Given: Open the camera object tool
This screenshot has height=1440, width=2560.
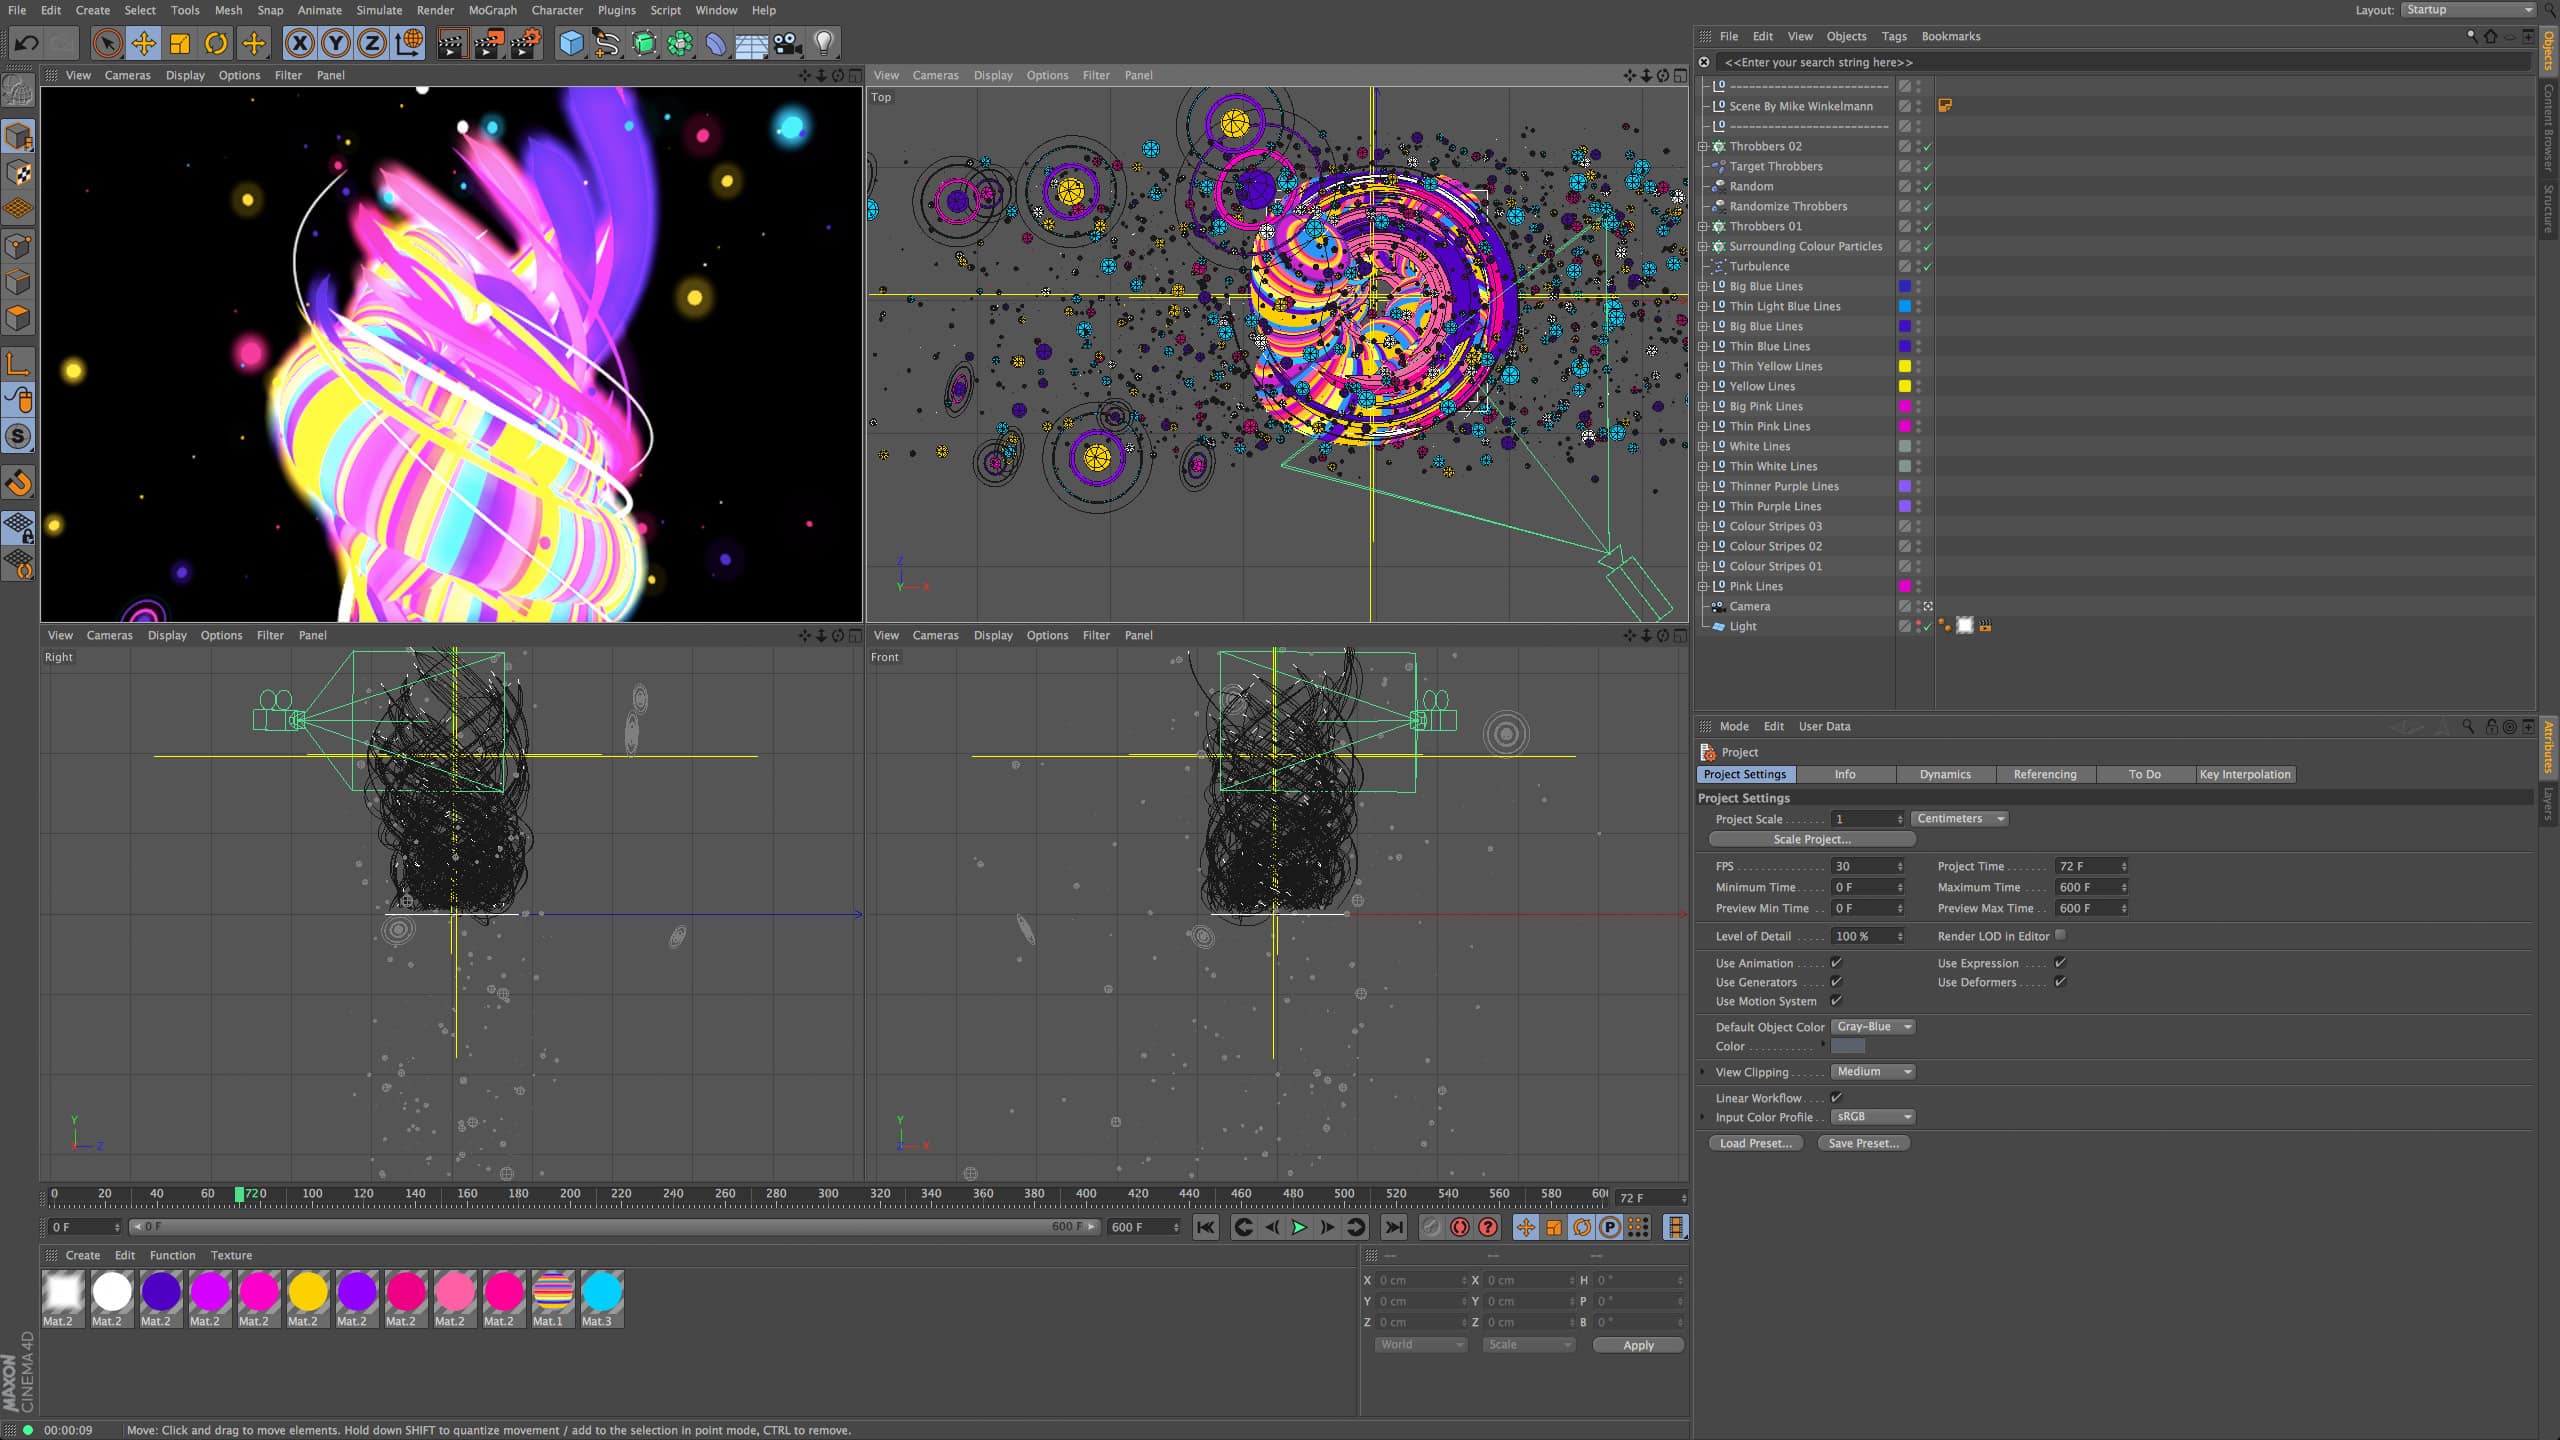Looking at the screenshot, I should tap(787, 43).
